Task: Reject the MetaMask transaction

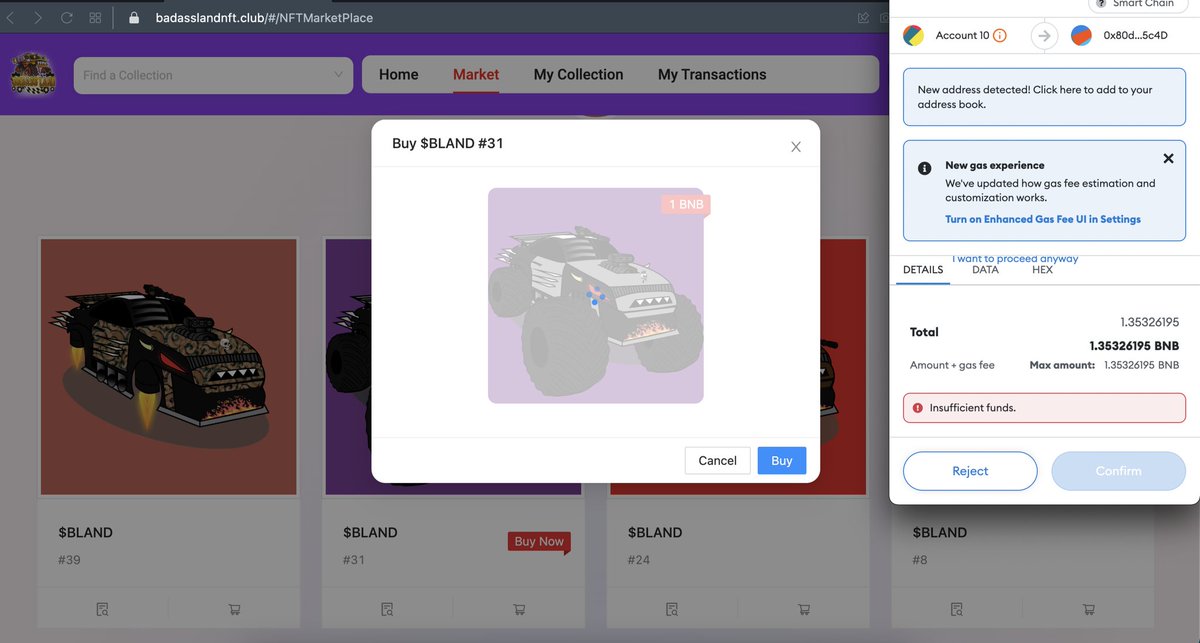Action: tap(970, 471)
